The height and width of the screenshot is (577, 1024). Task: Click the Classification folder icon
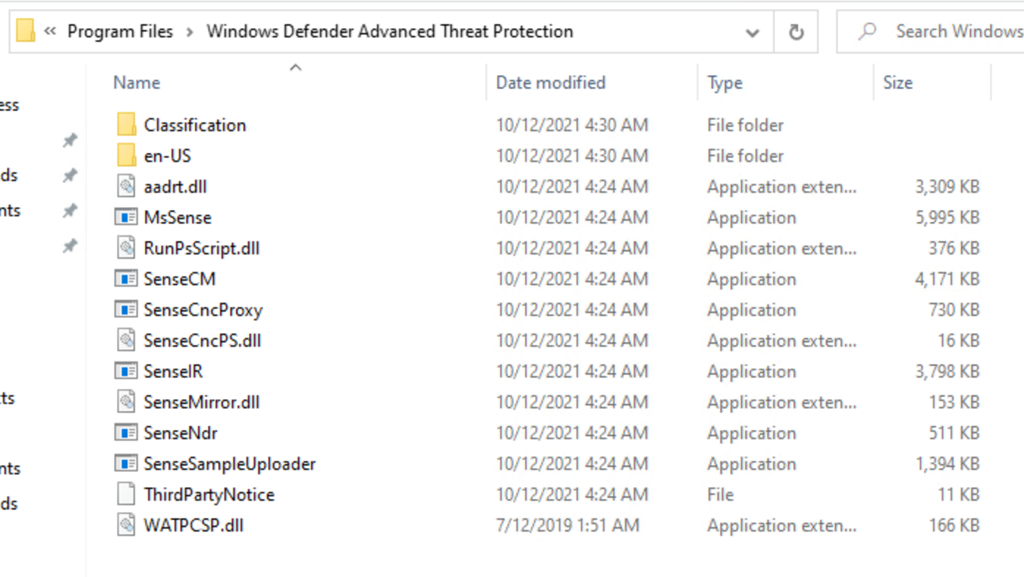pyautogui.click(x=126, y=125)
